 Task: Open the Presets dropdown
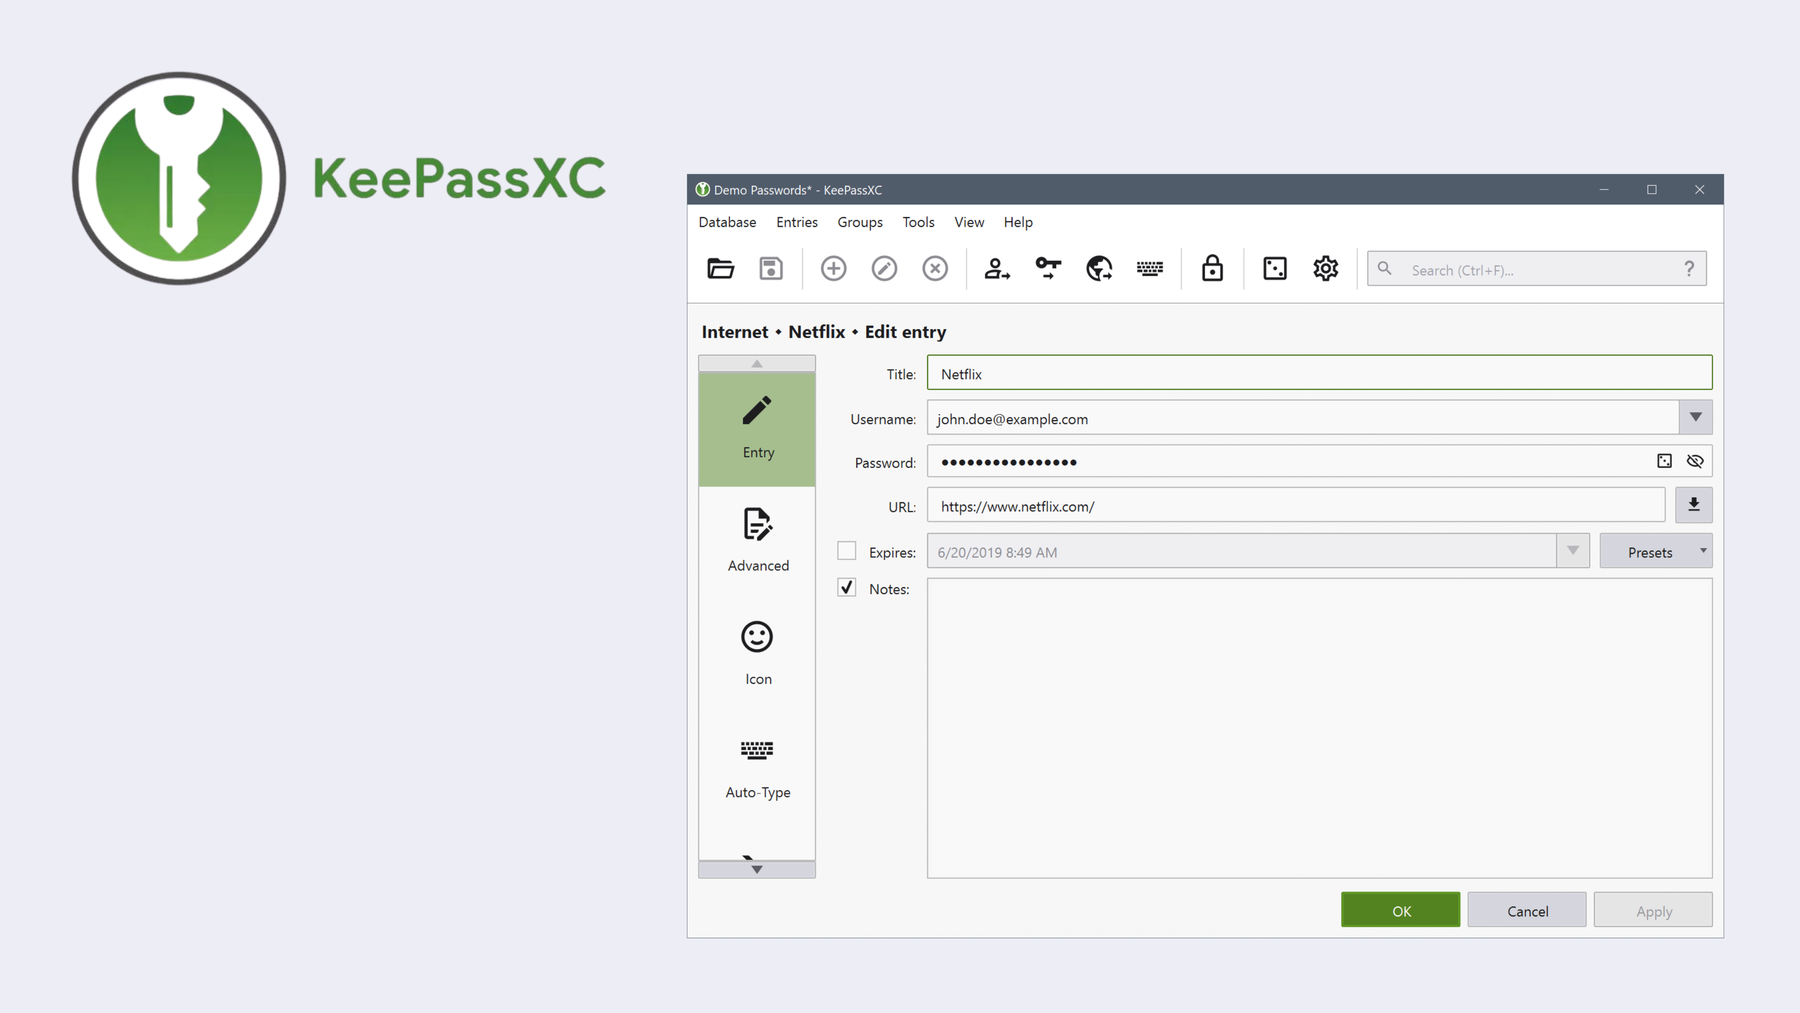(1656, 551)
